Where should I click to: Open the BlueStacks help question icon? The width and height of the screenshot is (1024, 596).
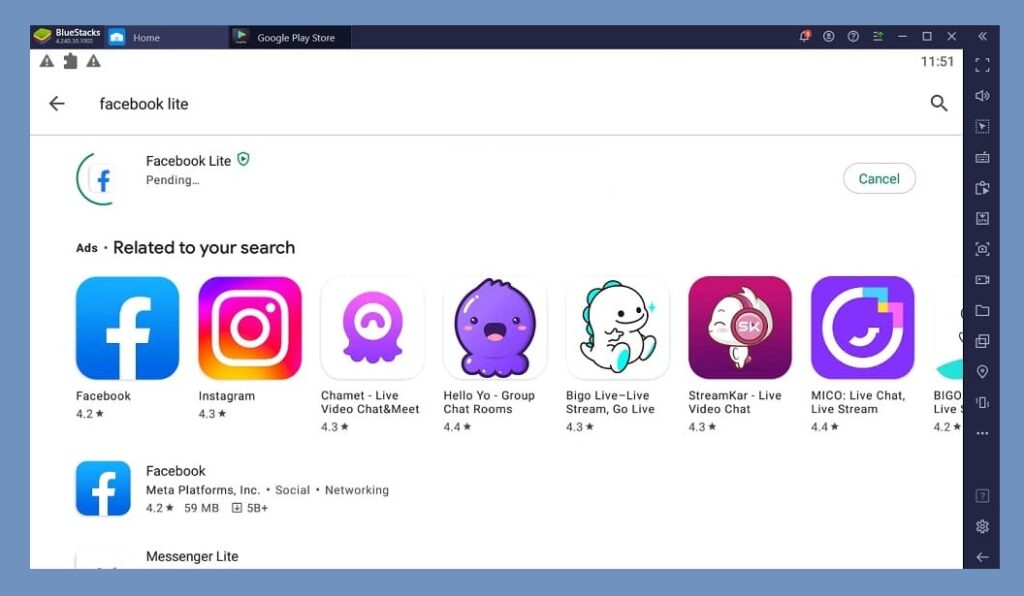point(853,37)
